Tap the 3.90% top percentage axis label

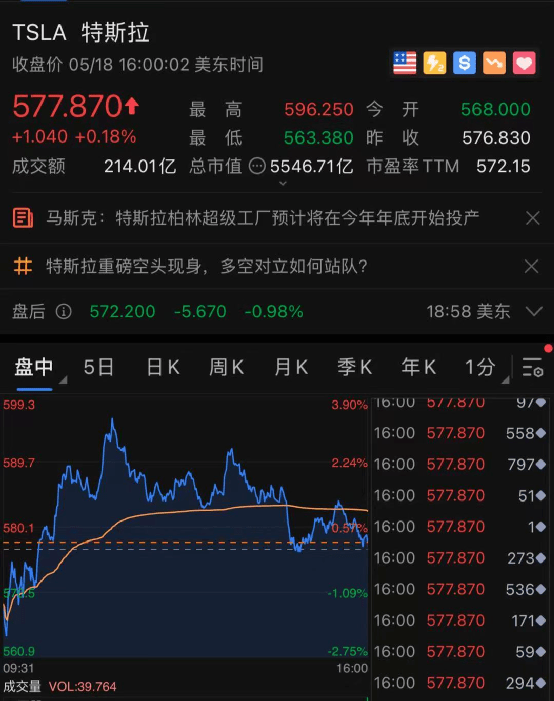[349, 405]
